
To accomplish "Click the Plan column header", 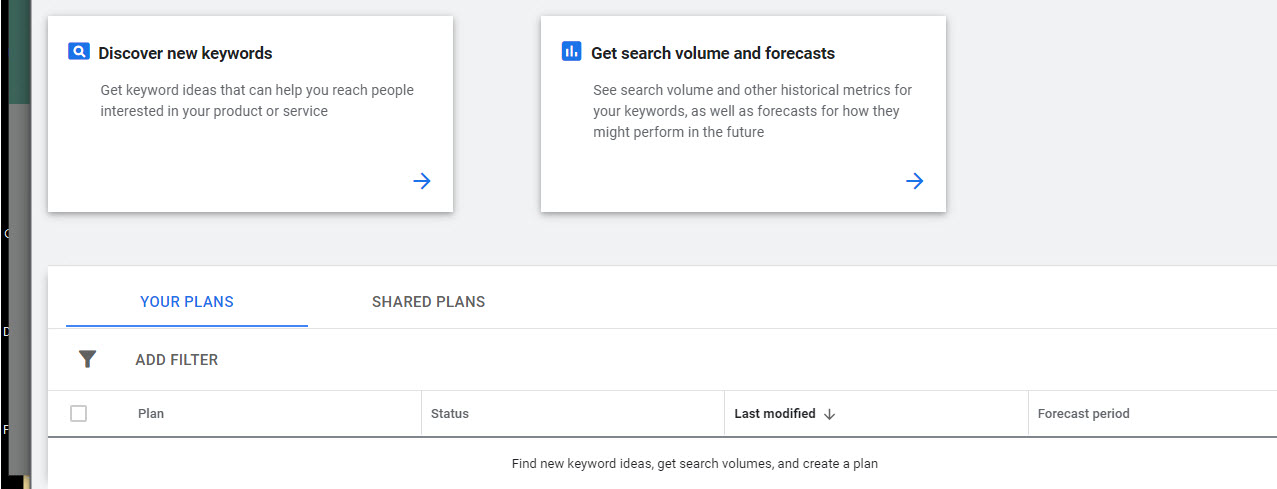I will click(151, 414).
